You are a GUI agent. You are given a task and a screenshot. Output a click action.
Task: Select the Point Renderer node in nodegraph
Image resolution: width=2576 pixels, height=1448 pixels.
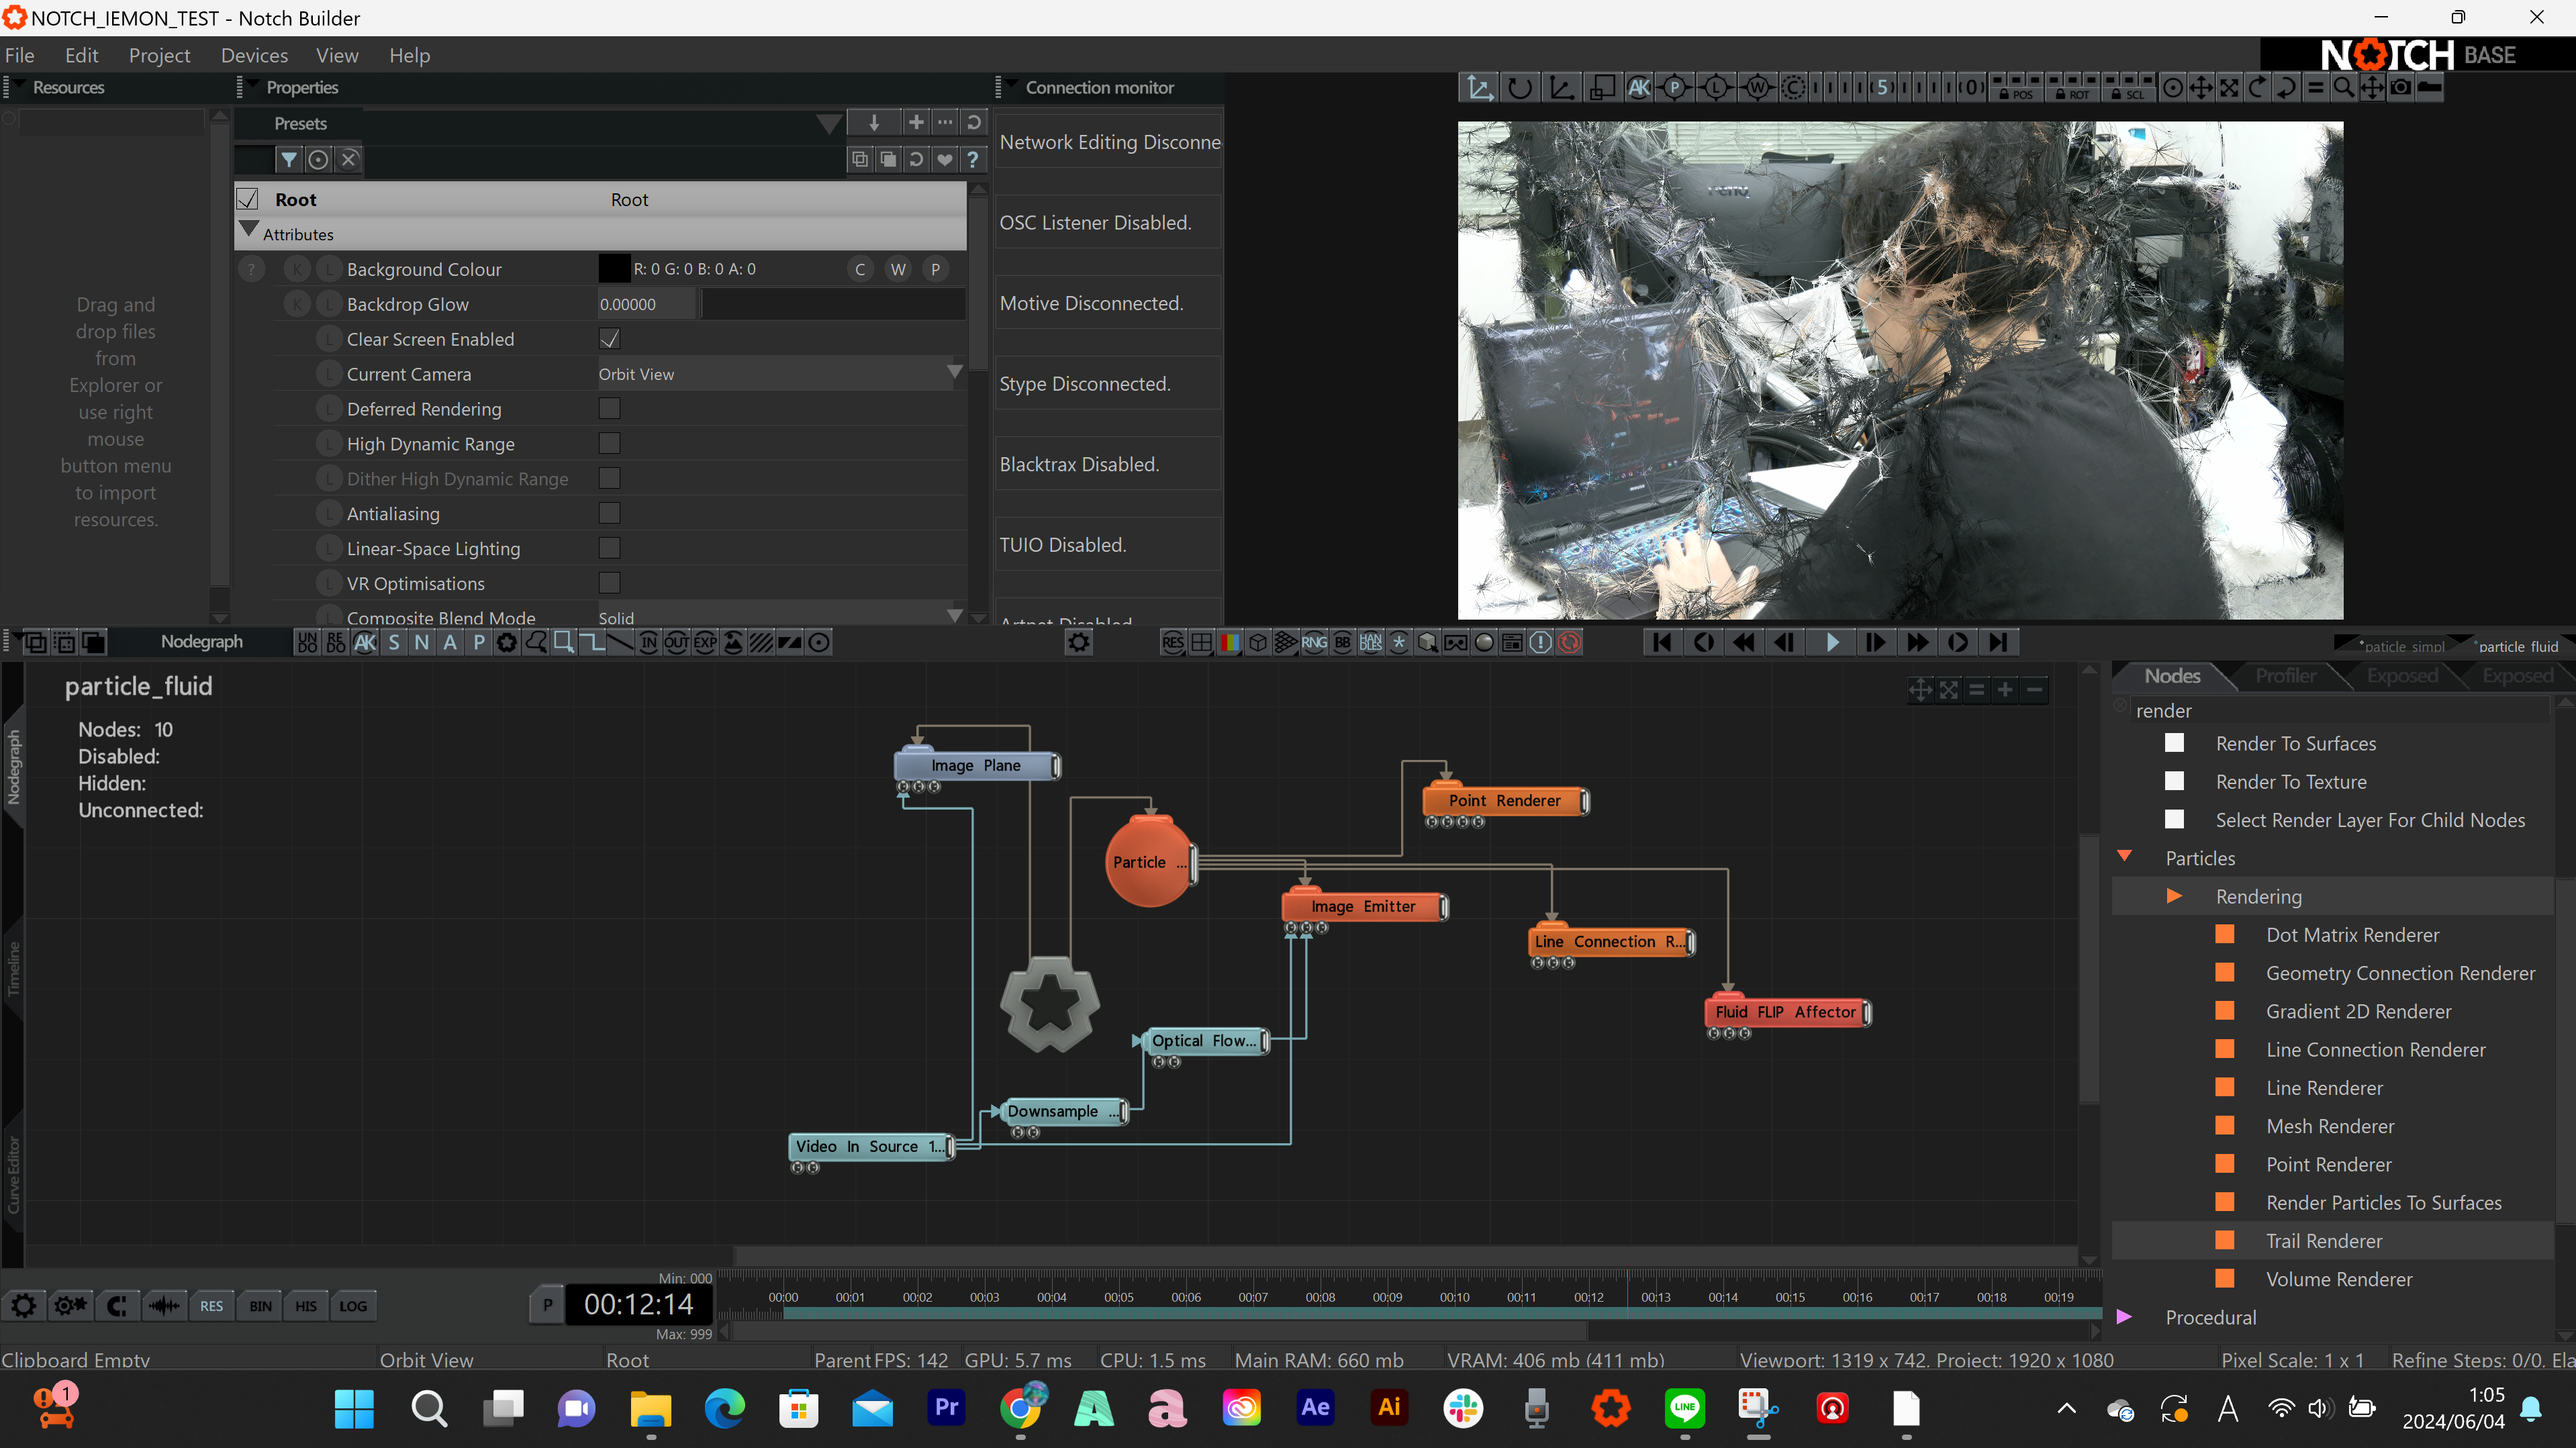tap(1503, 801)
